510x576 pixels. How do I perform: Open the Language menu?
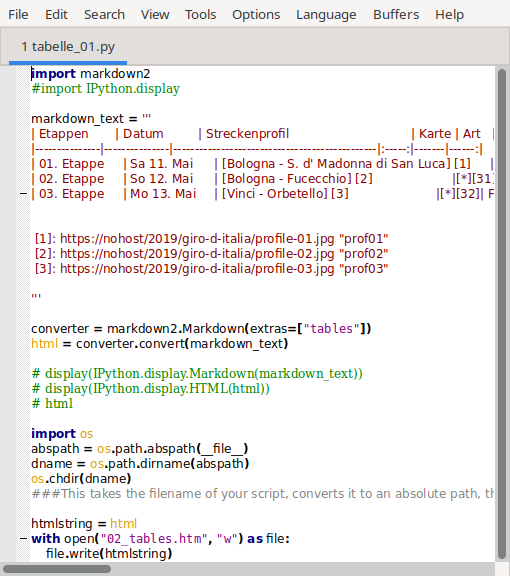click(x=326, y=15)
